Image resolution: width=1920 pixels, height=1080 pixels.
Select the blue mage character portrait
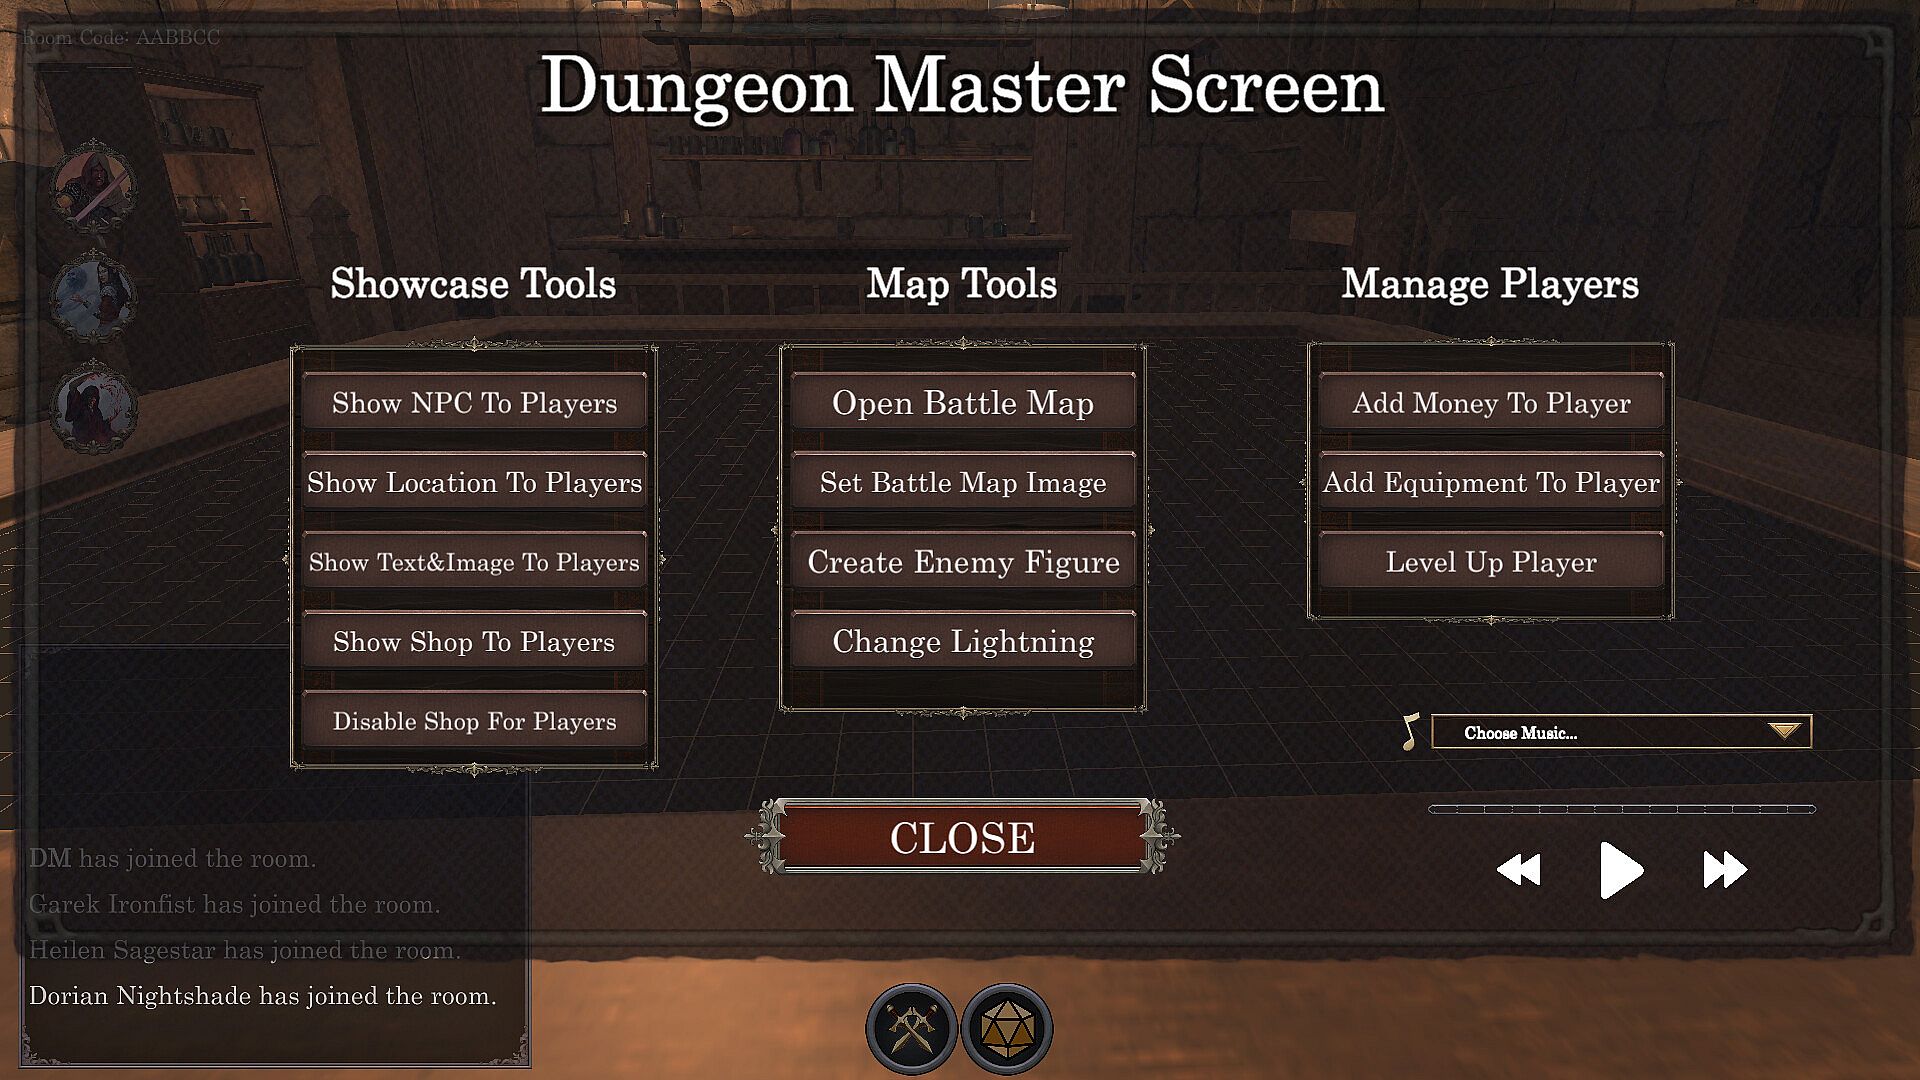click(95, 297)
